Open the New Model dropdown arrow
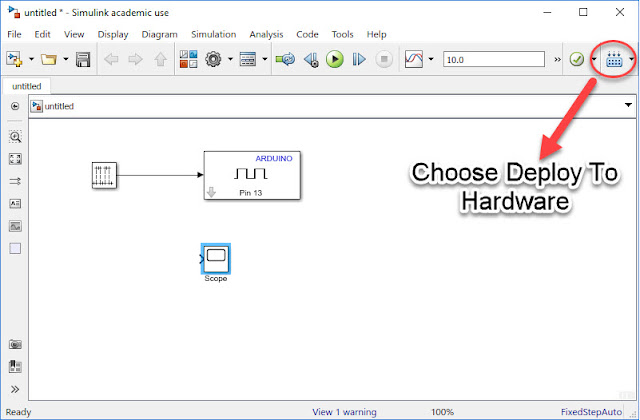Screen dimensions: 640x420 point(31,60)
